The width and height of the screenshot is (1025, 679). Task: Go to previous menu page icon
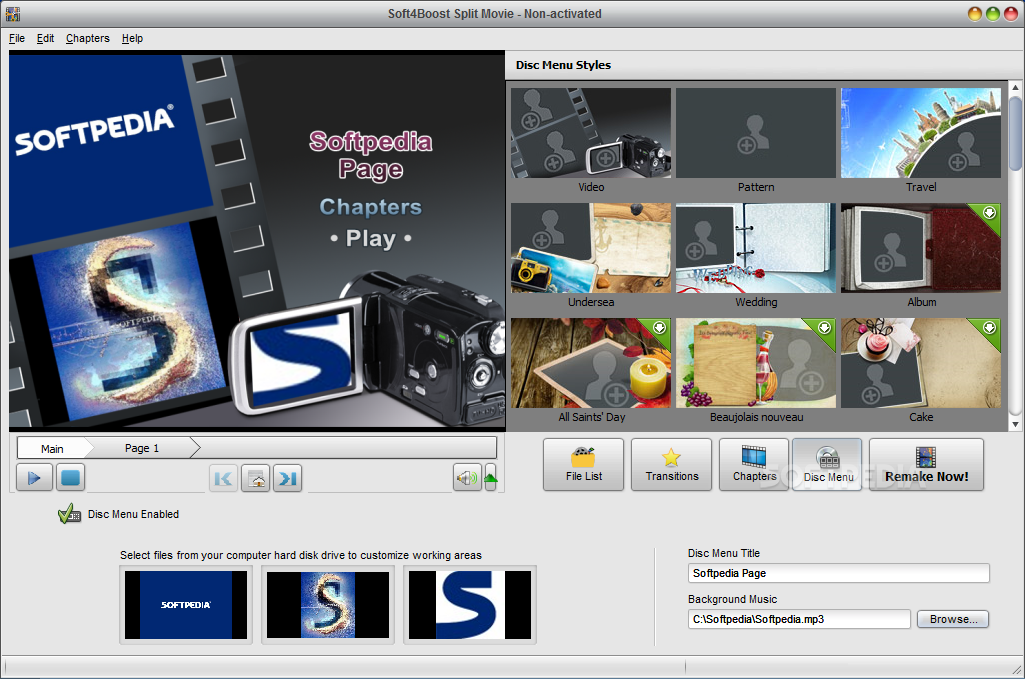pyautogui.click(x=223, y=479)
